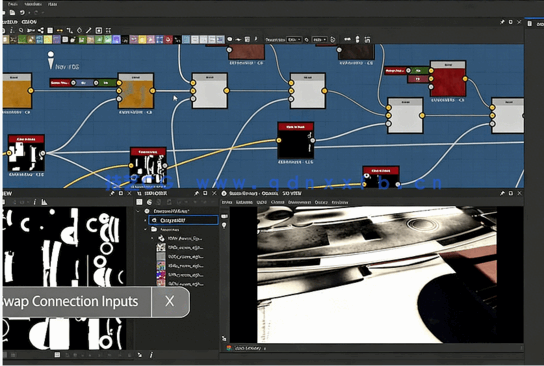Open the Help menu in the menu bar
The image size is (544, 366).
pos(52,4)
